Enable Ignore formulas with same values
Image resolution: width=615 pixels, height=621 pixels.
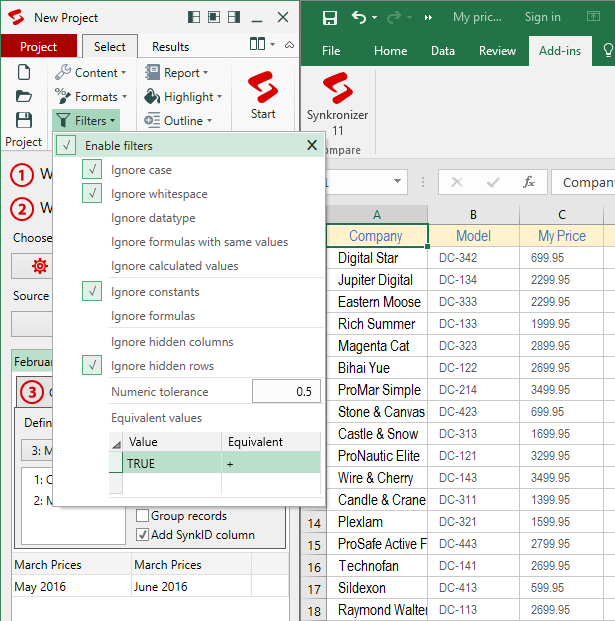(x=199, y=242)
